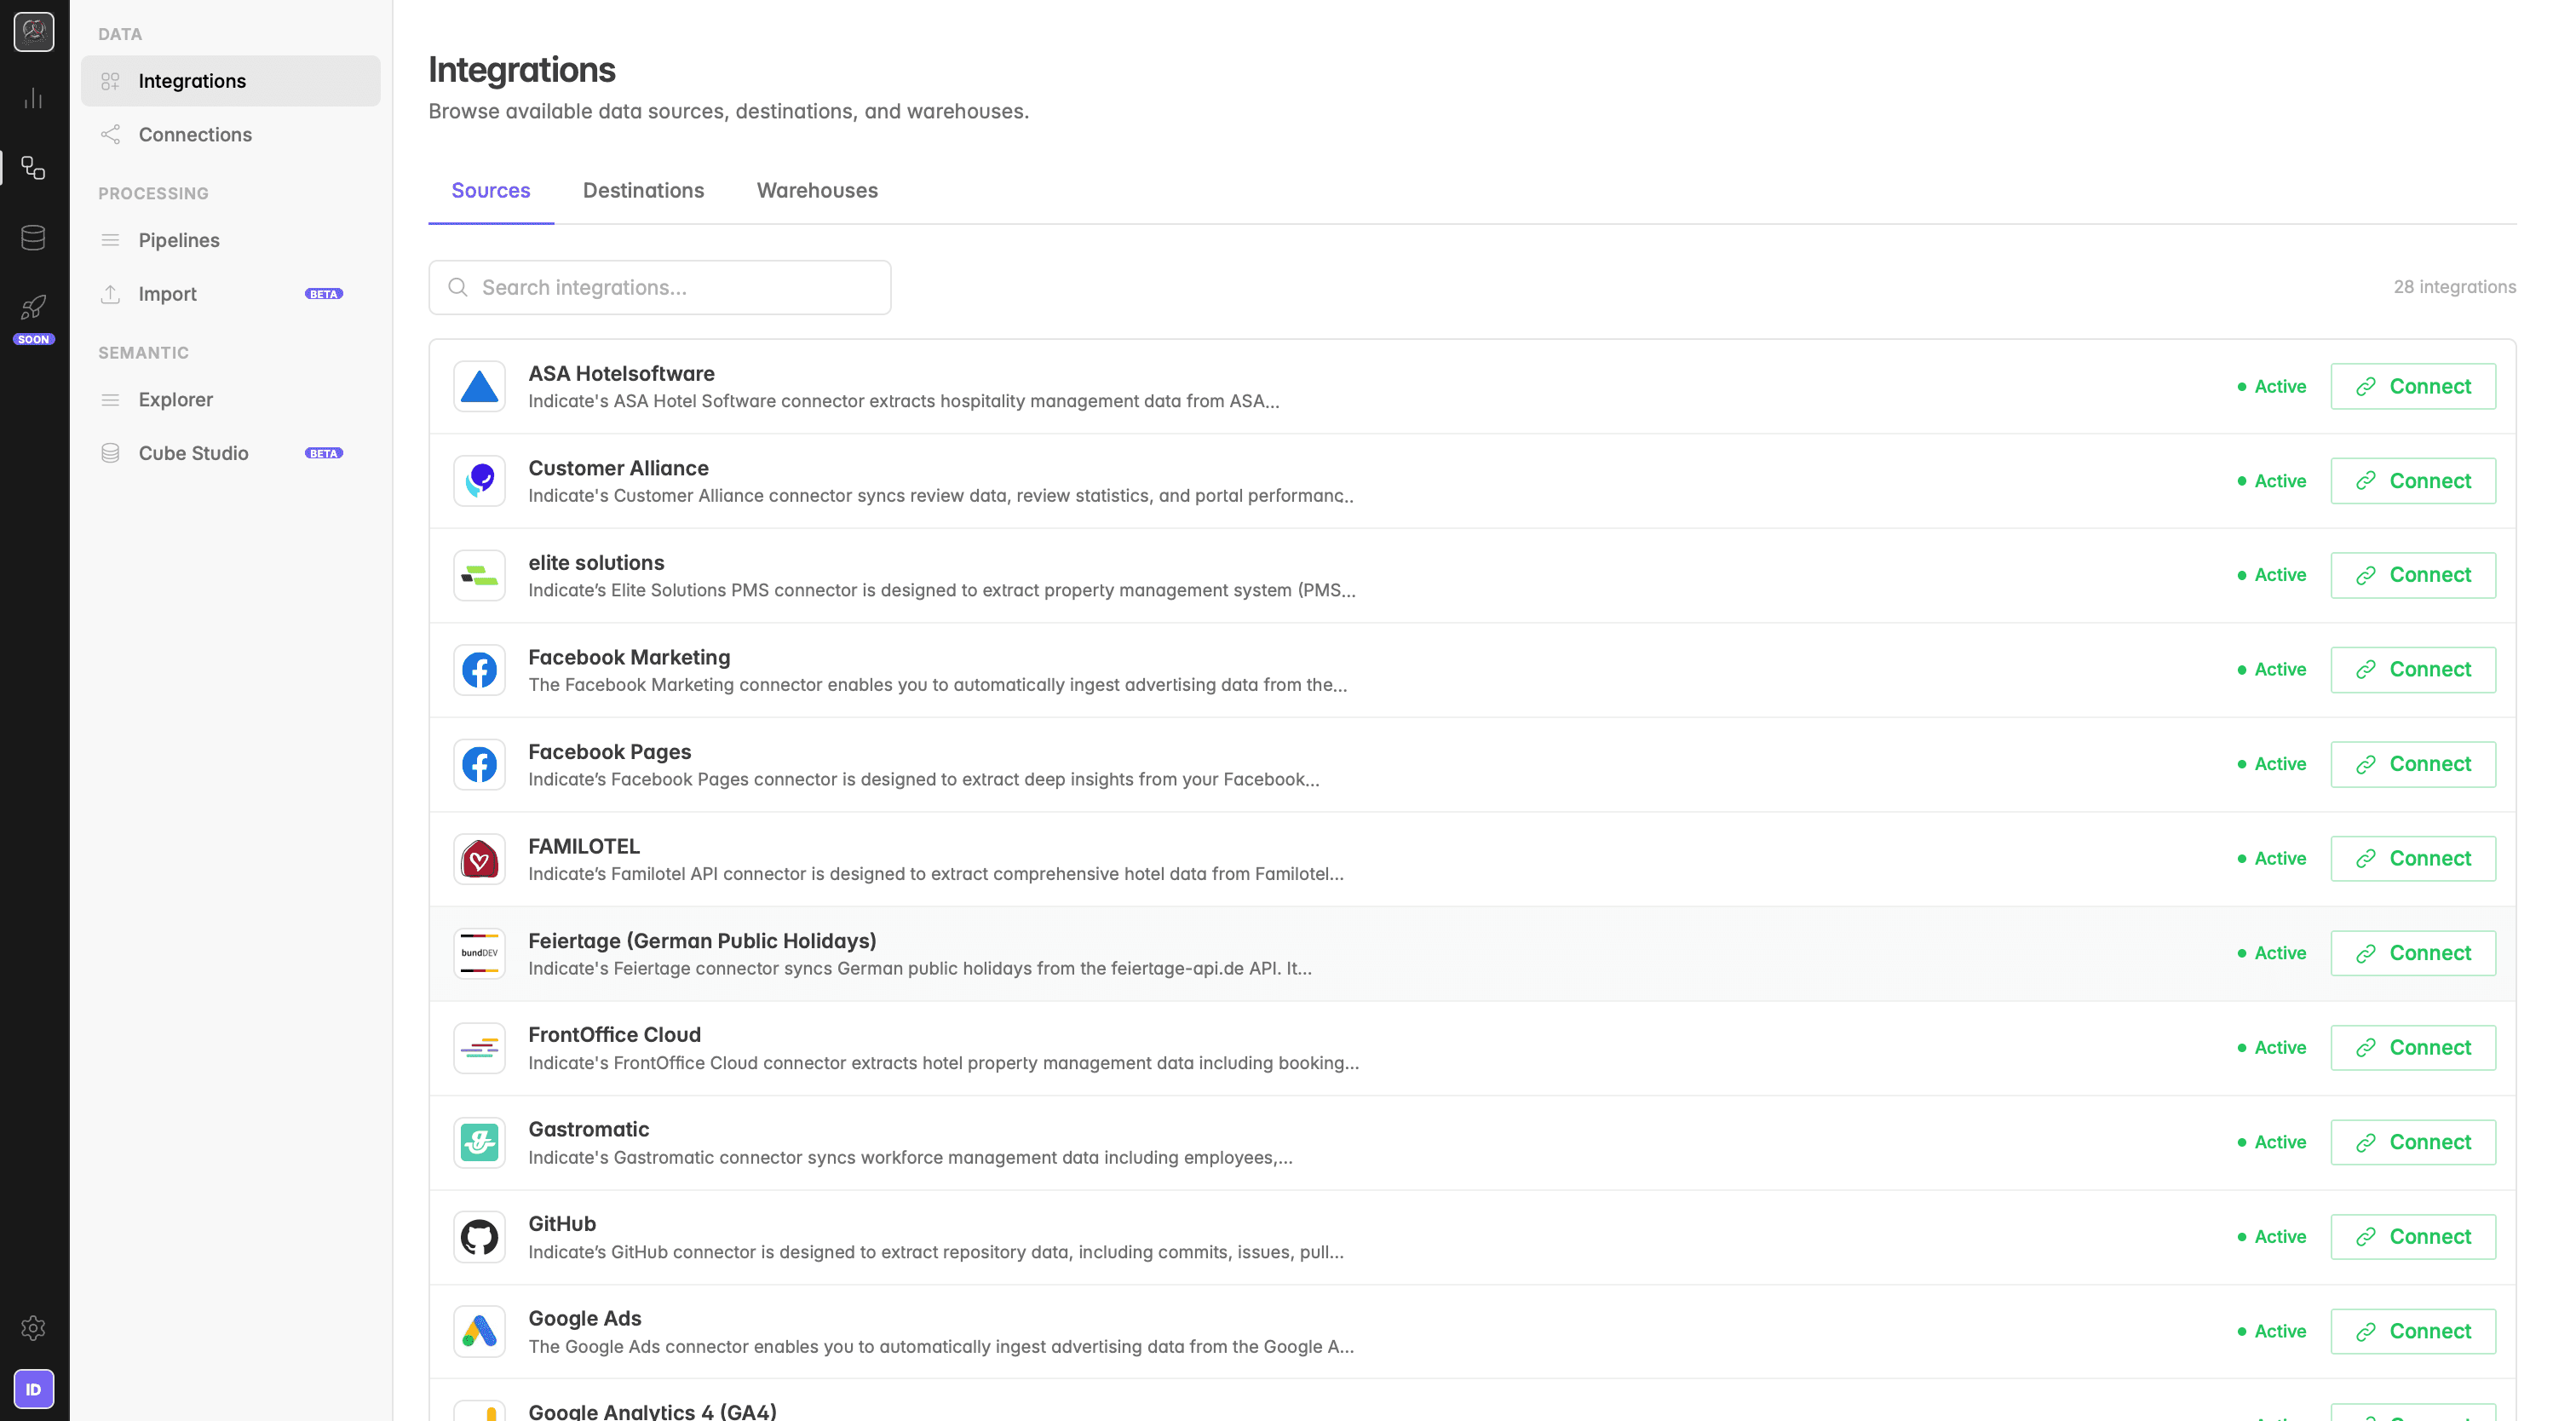Click the "elite solutions" title
The width and height of the screenshot is (2576, 1421).
coord(596,563)
